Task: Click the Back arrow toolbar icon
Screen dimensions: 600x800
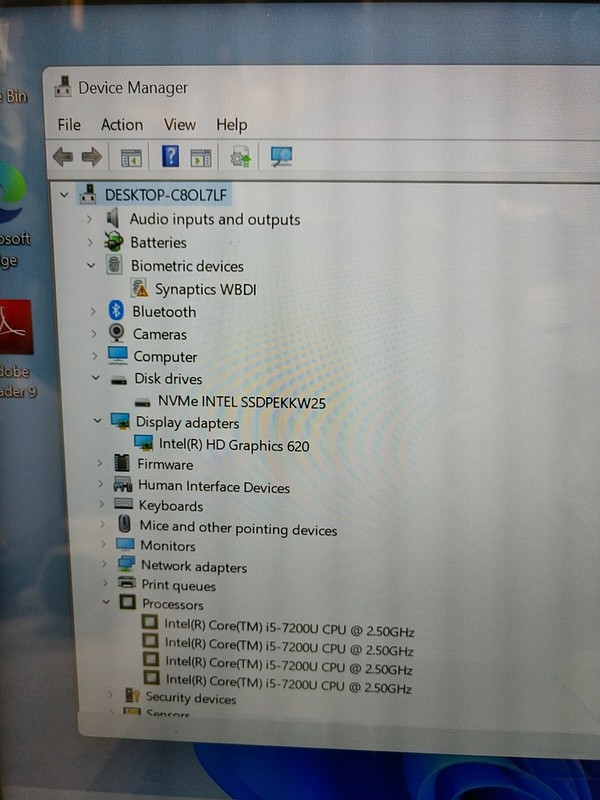Action: [x=63, y=157]
